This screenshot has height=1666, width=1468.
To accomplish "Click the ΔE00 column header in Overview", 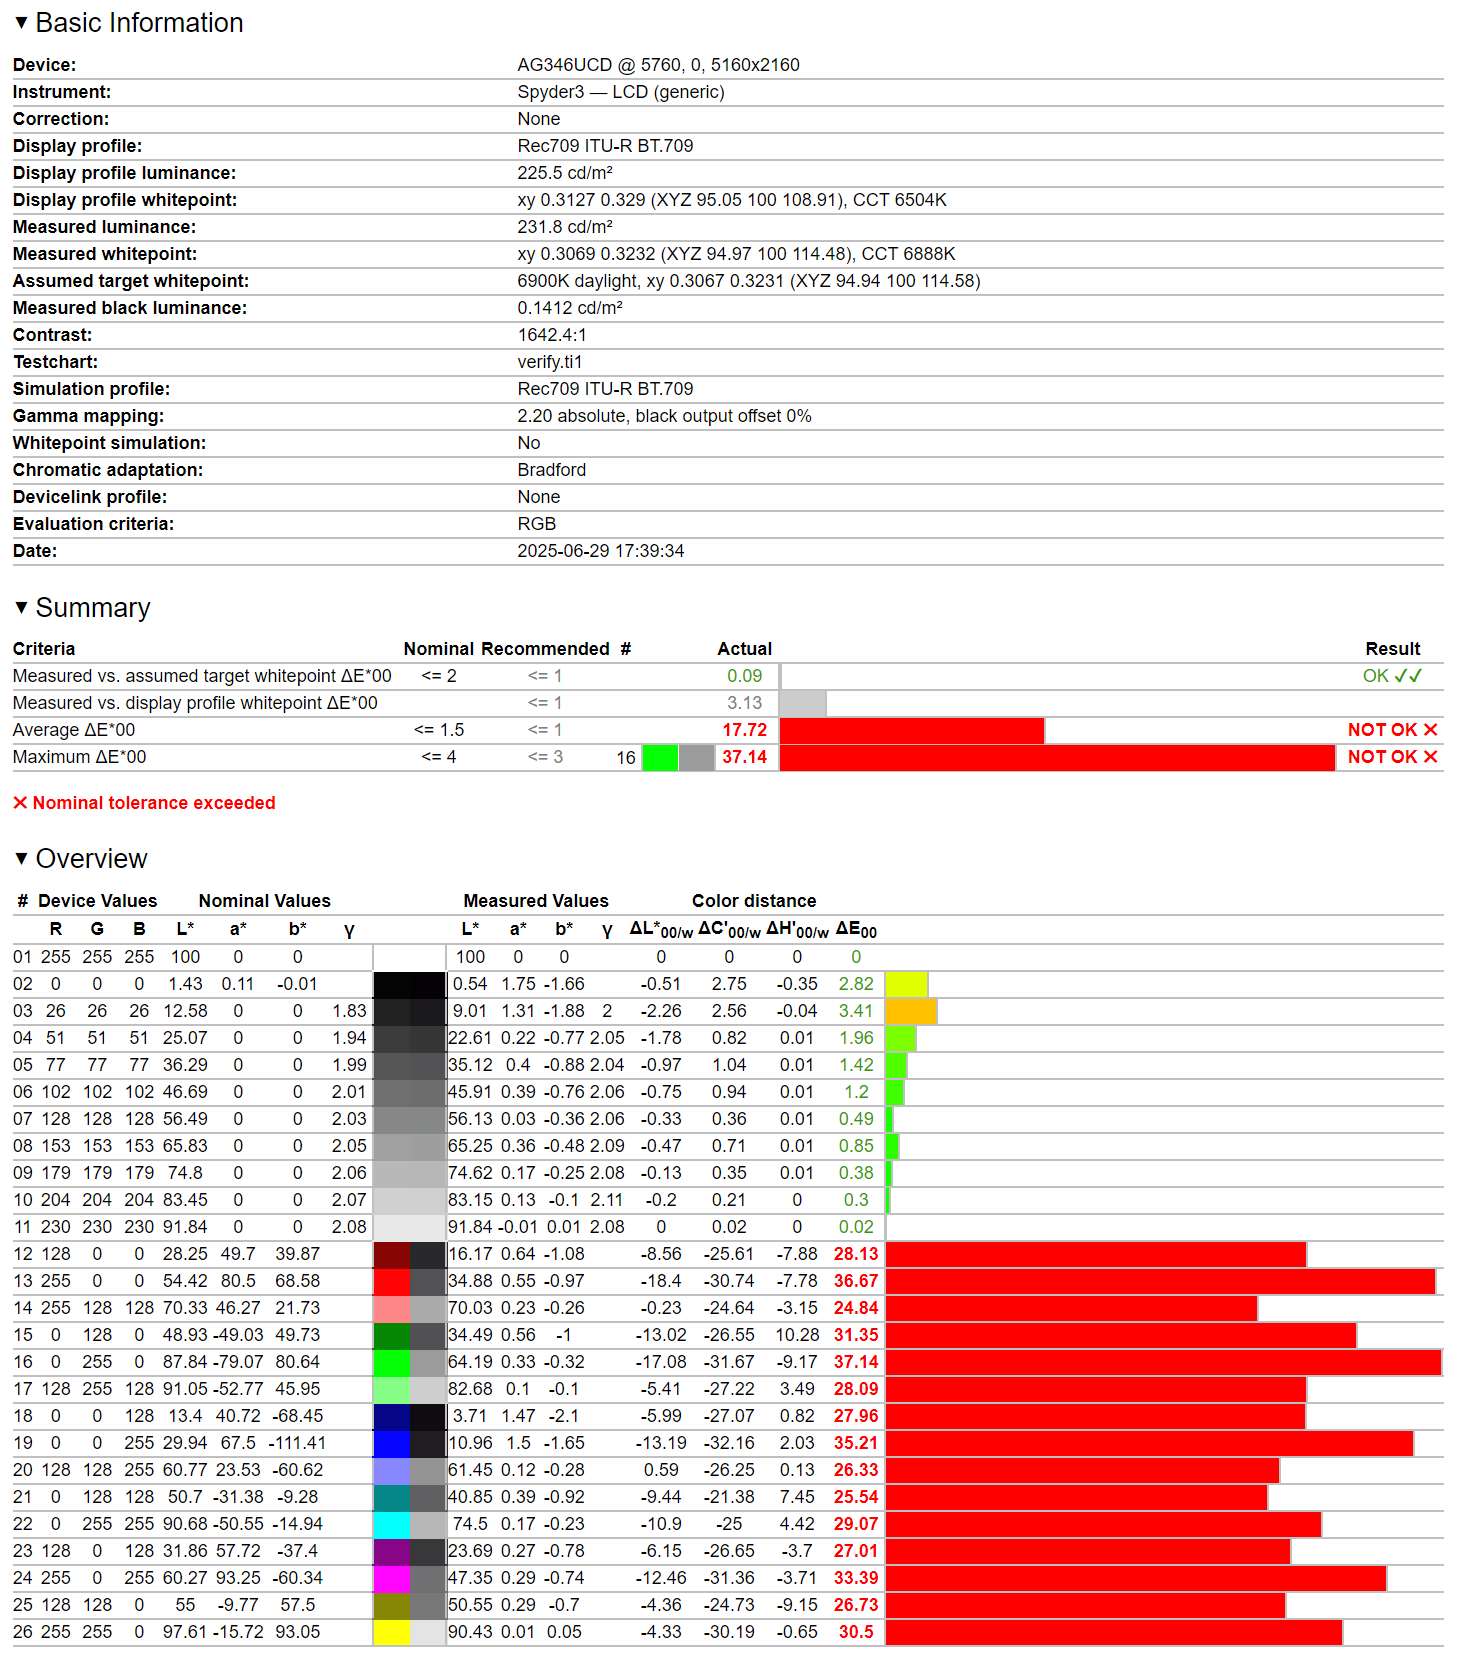I will (x=856, y=931).
